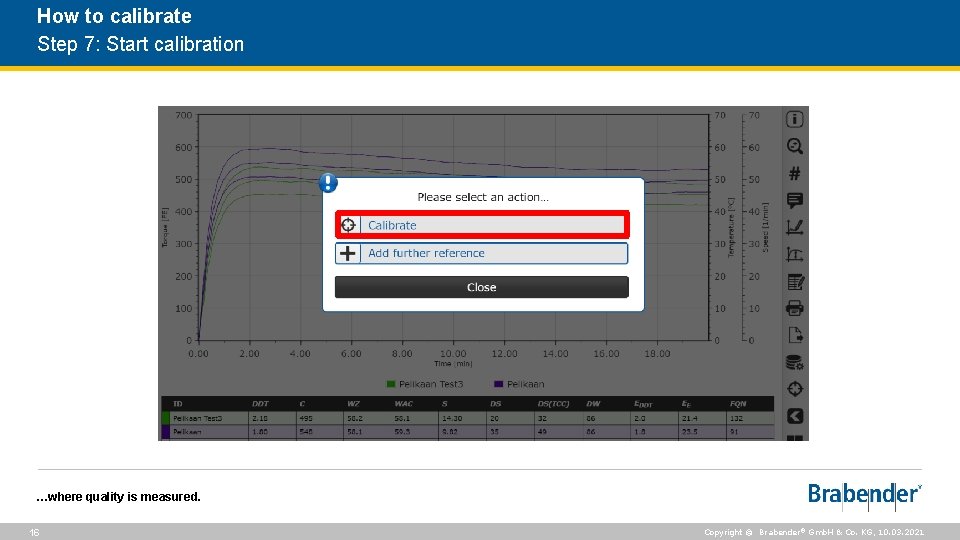Click green Pelikaan Test3 legend swatch

(x=391, y=384)
